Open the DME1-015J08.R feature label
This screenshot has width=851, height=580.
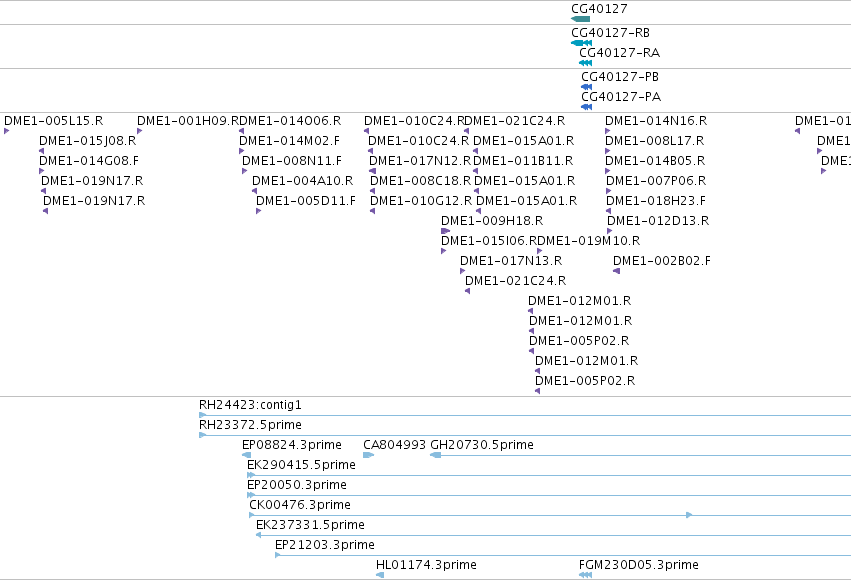click(87, 141)
